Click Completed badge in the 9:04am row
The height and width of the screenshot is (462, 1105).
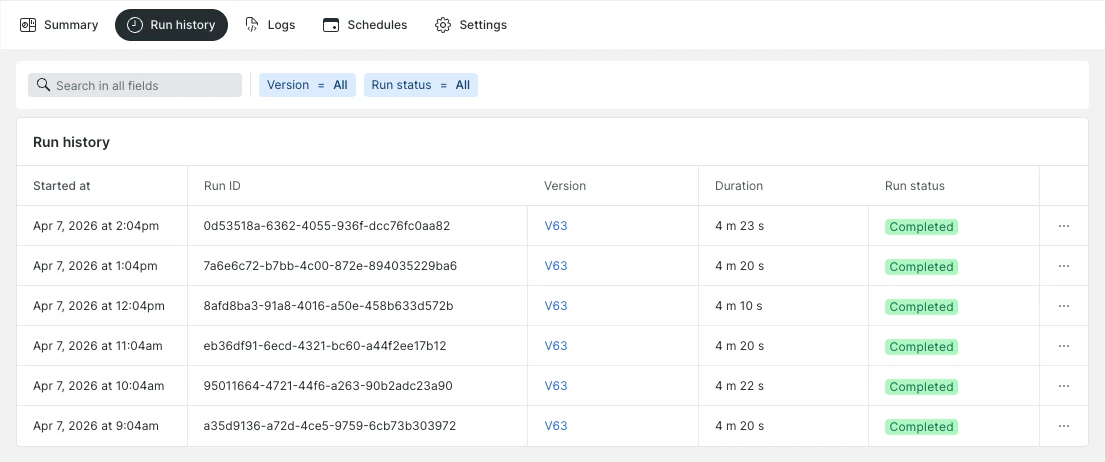click(x=921, y=427)
